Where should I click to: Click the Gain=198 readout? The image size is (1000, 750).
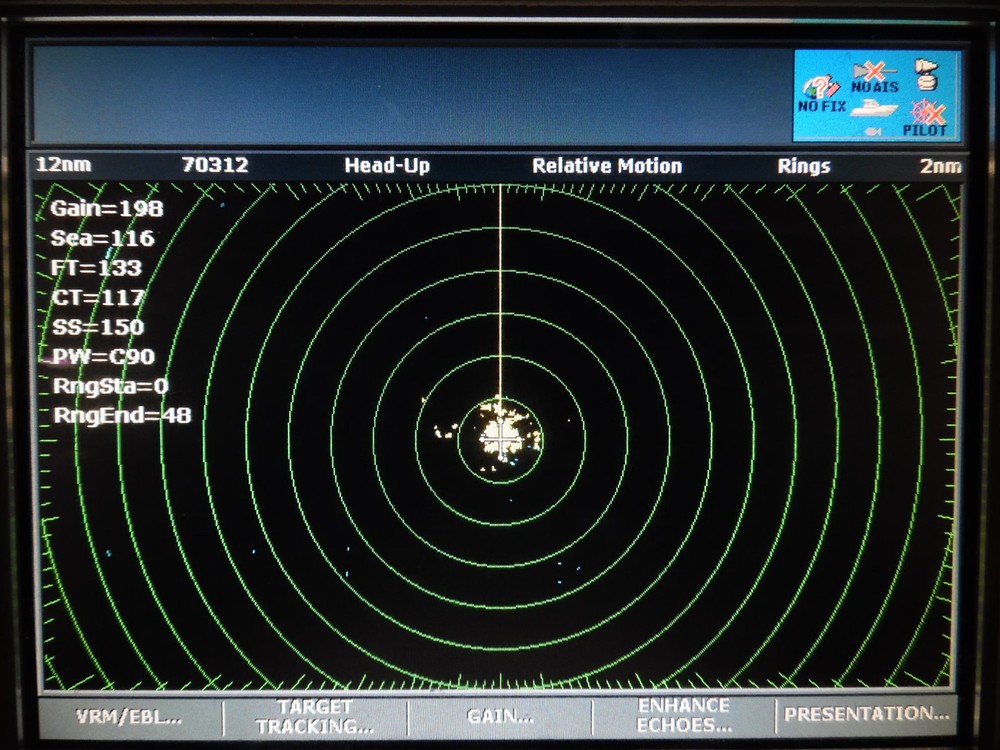pyautogui.click(x=107, y=209)
